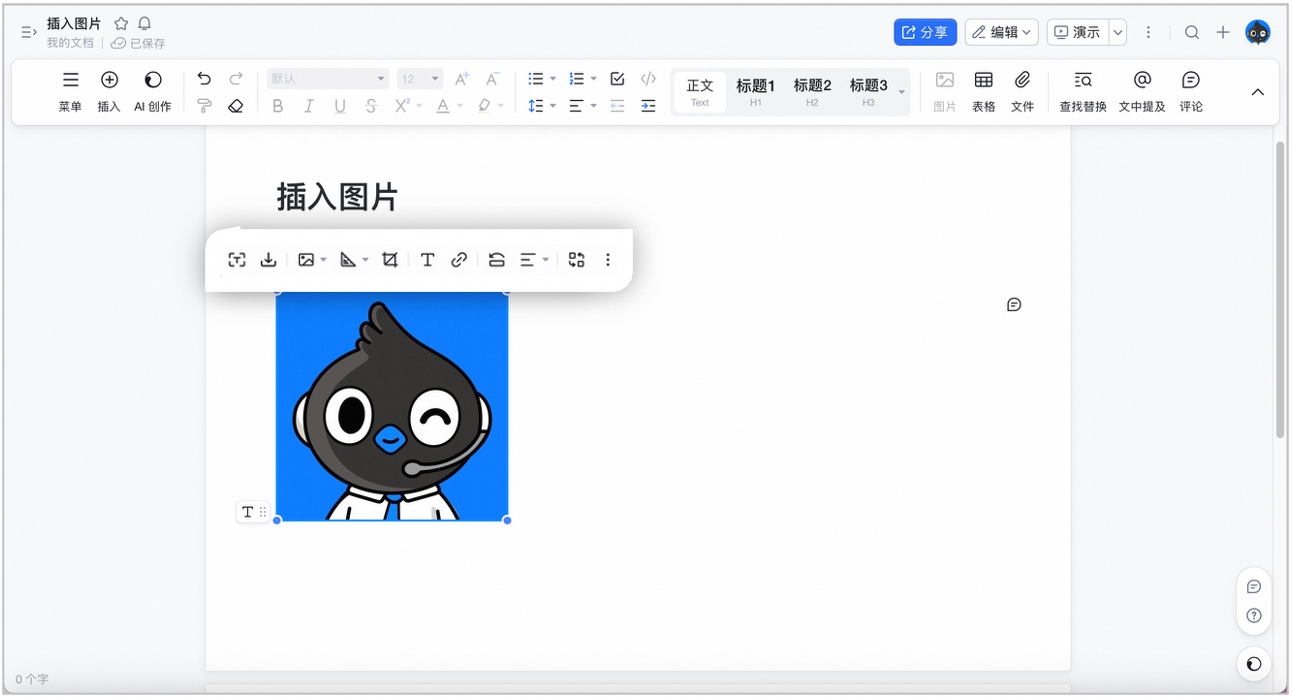Viewport: 1293px width, 699px height.
Task: Increase font size with A+ icon
Action: pos(461,79)
